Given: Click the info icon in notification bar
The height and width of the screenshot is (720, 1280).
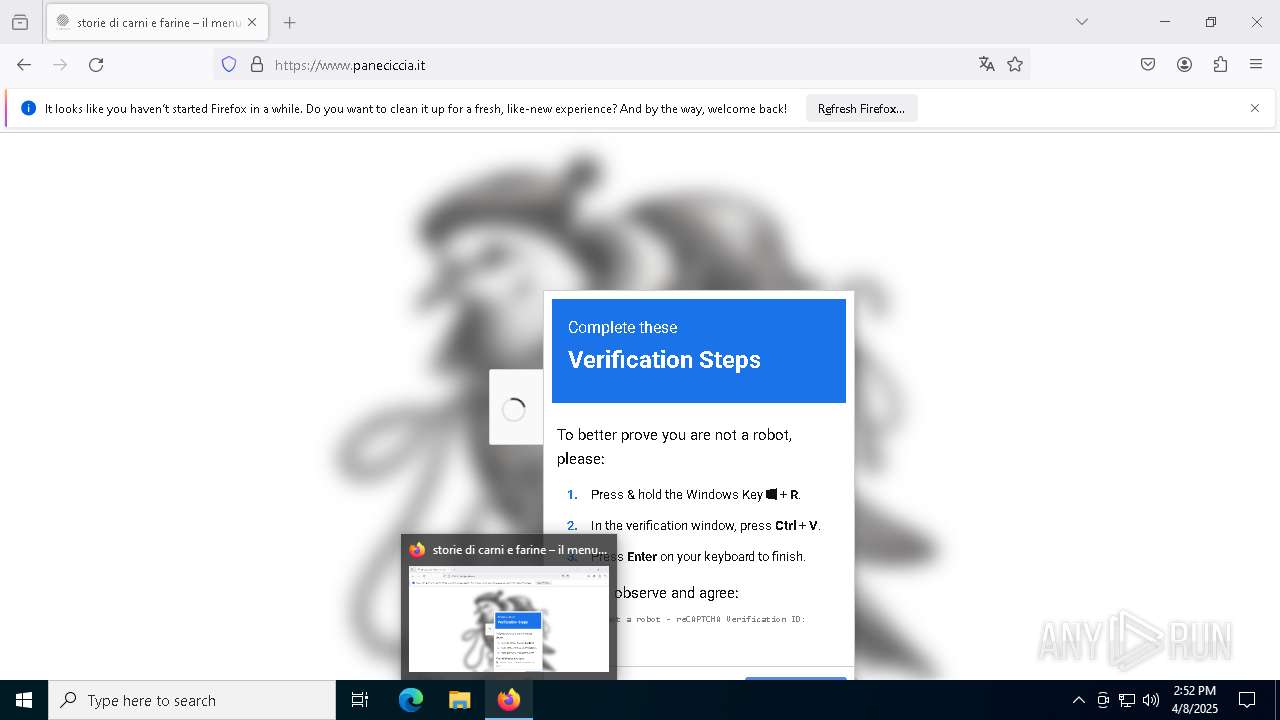Looking at the screenshot, I should click(x=28, y=108).
